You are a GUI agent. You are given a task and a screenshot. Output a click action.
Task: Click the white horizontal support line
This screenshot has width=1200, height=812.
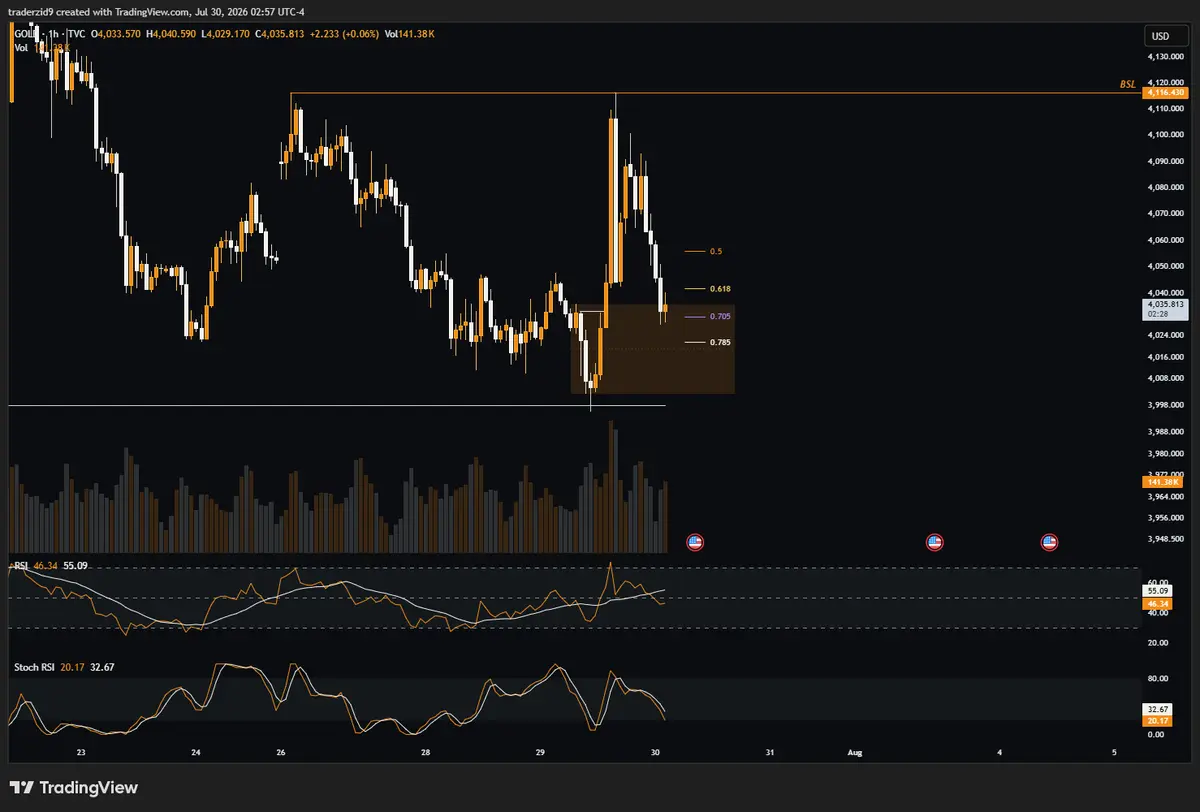[x=336, y=405]
